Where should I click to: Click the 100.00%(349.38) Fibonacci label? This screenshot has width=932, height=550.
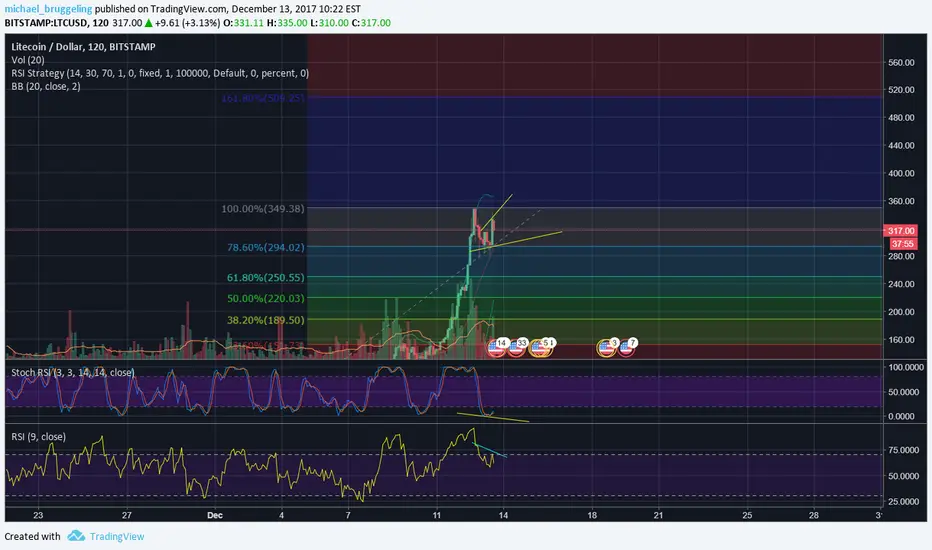click(x=263, y=209)
